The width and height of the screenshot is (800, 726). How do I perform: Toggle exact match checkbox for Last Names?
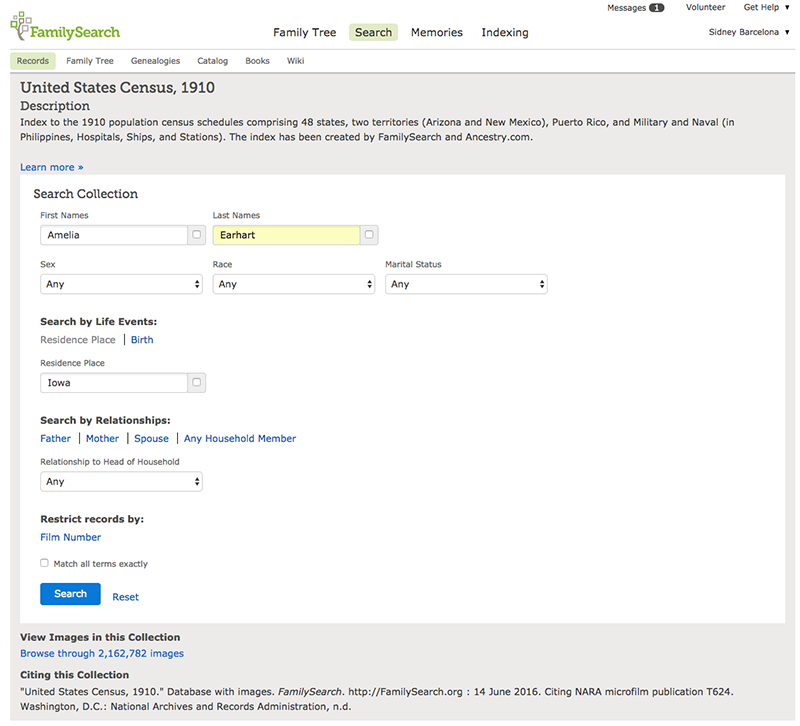369,235
